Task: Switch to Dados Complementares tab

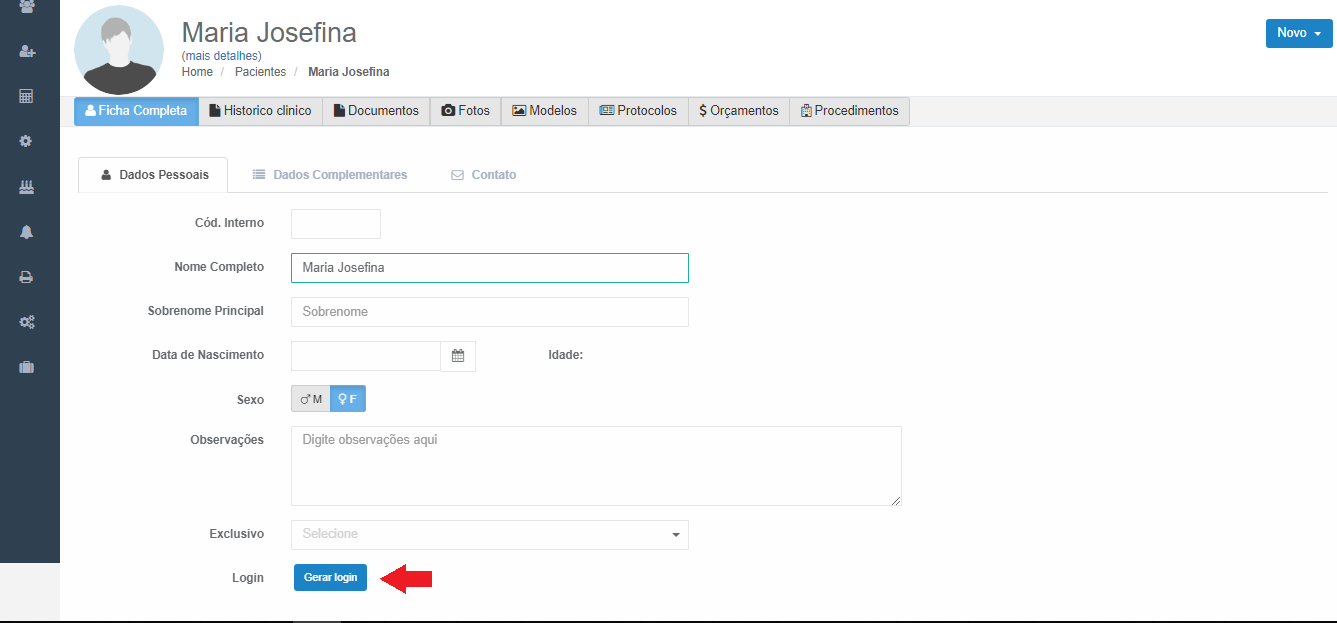Action: point(329,175)
